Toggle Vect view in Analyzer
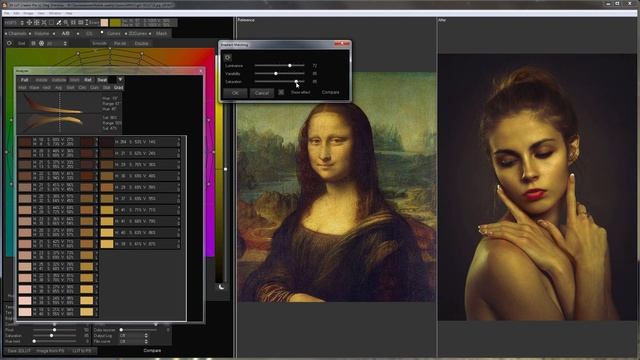 46,88
